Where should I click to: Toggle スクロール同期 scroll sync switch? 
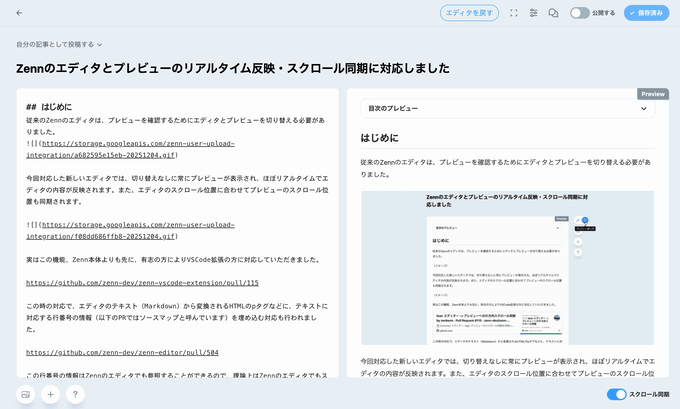616,394
